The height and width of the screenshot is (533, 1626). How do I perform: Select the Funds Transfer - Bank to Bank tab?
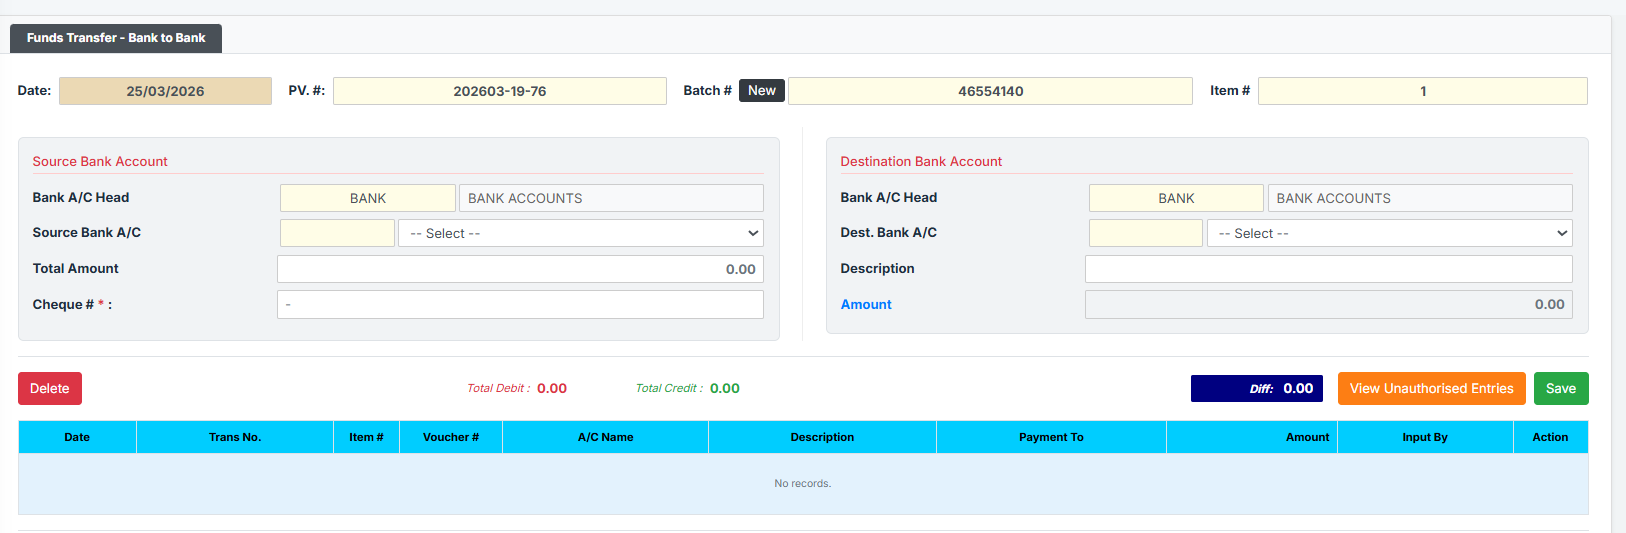coord(116,38)
